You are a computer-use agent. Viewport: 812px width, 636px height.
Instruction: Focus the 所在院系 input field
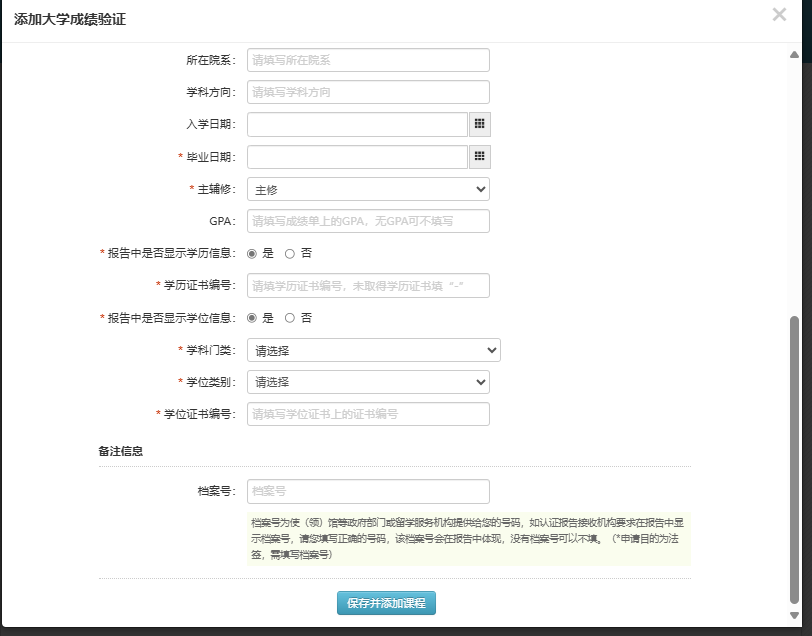click(x=368, y=60)
